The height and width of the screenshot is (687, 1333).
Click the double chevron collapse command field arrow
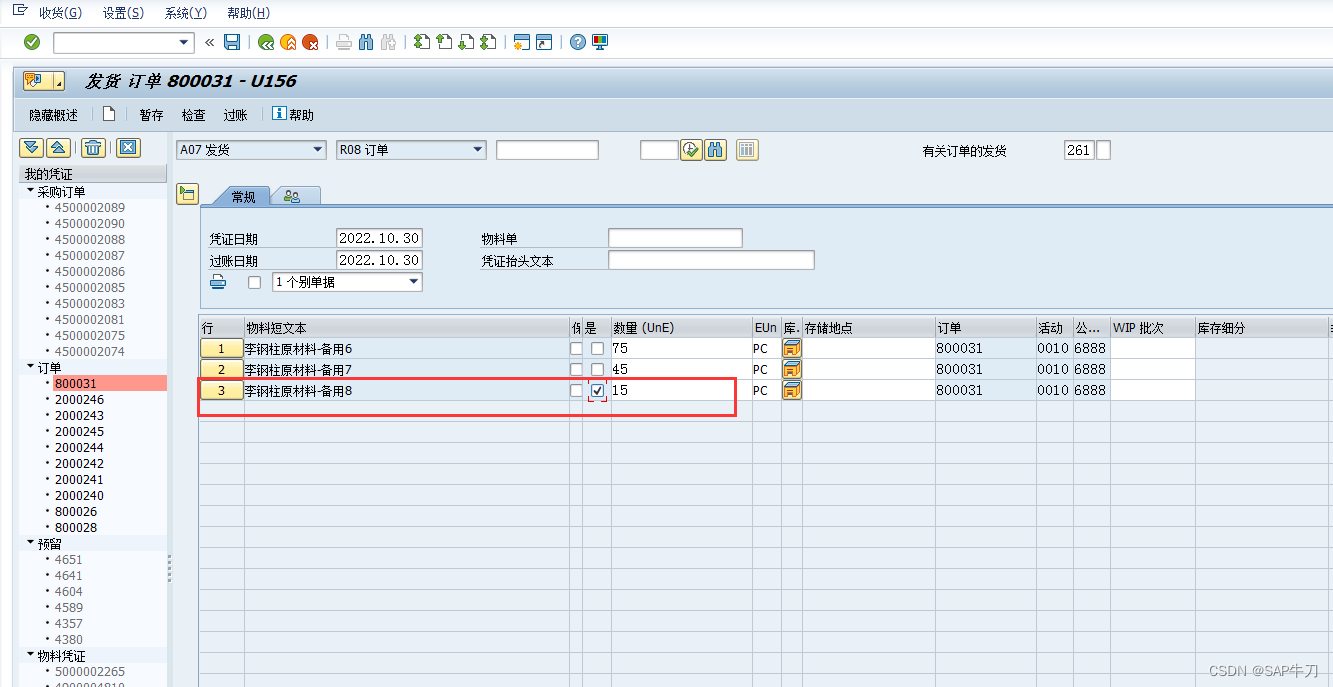click(209, 42)
